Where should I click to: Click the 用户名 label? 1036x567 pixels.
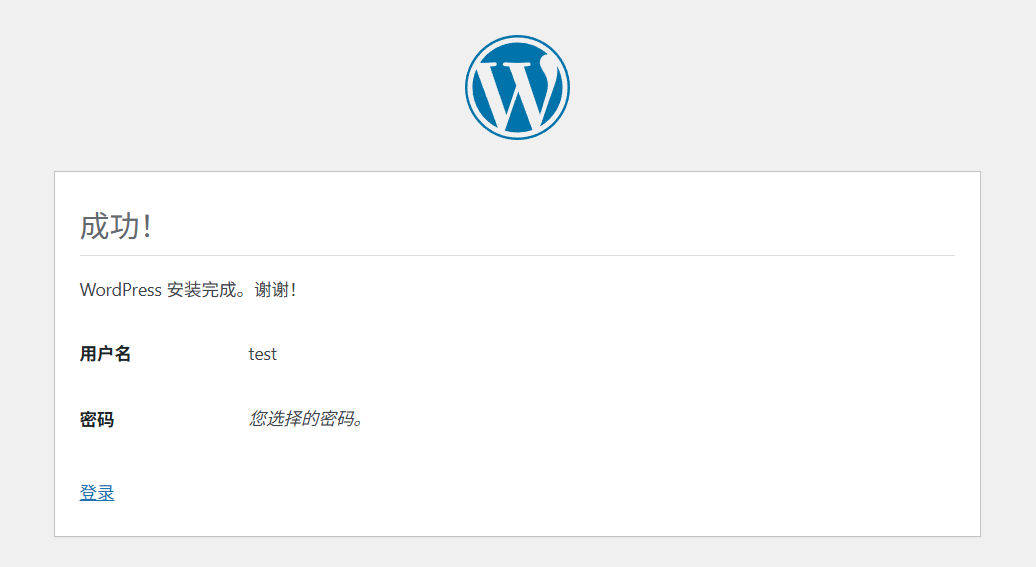pyautogui.click(x=105, y=354)
